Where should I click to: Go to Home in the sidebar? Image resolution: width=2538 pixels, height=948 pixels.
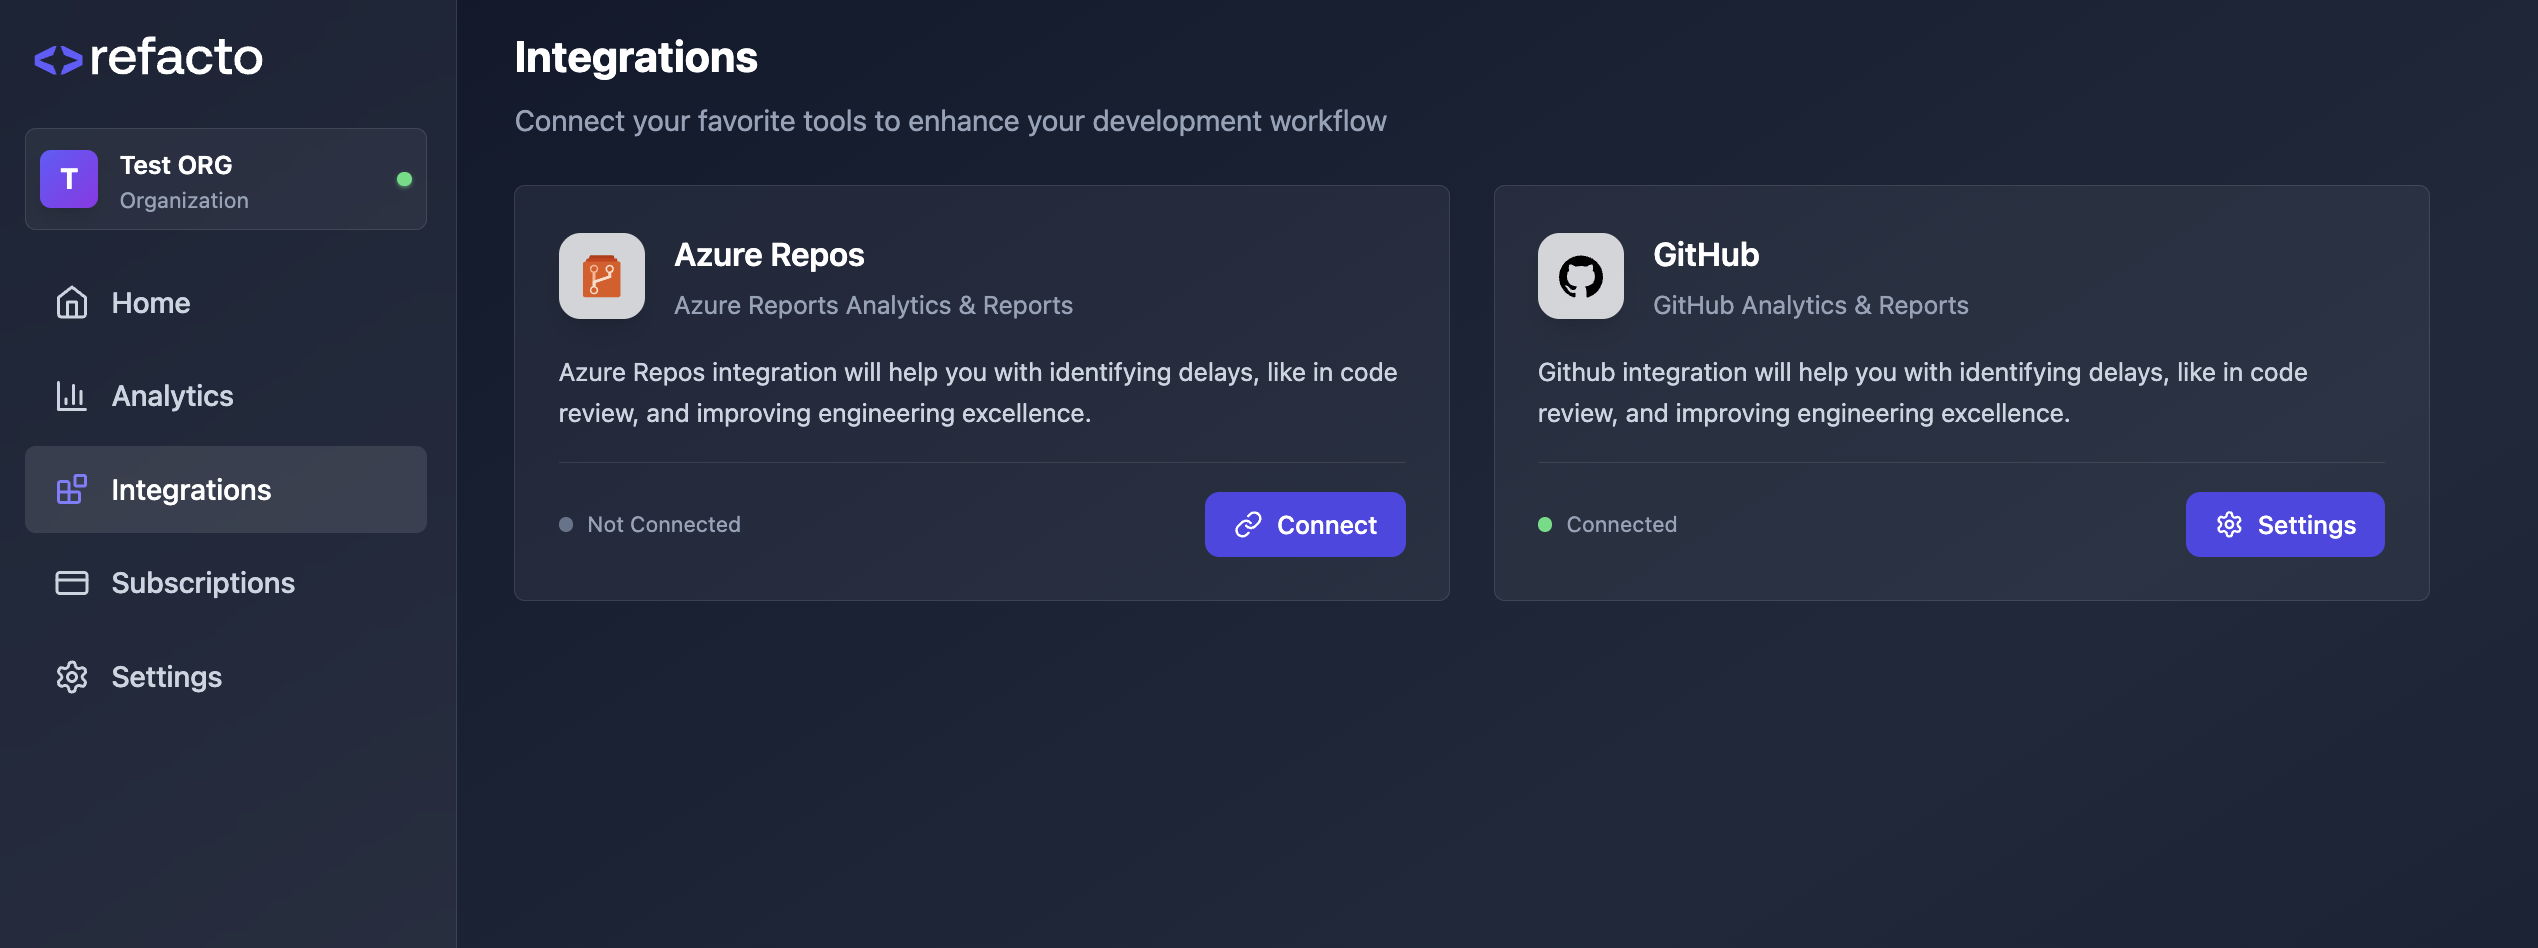click(226, 302)
